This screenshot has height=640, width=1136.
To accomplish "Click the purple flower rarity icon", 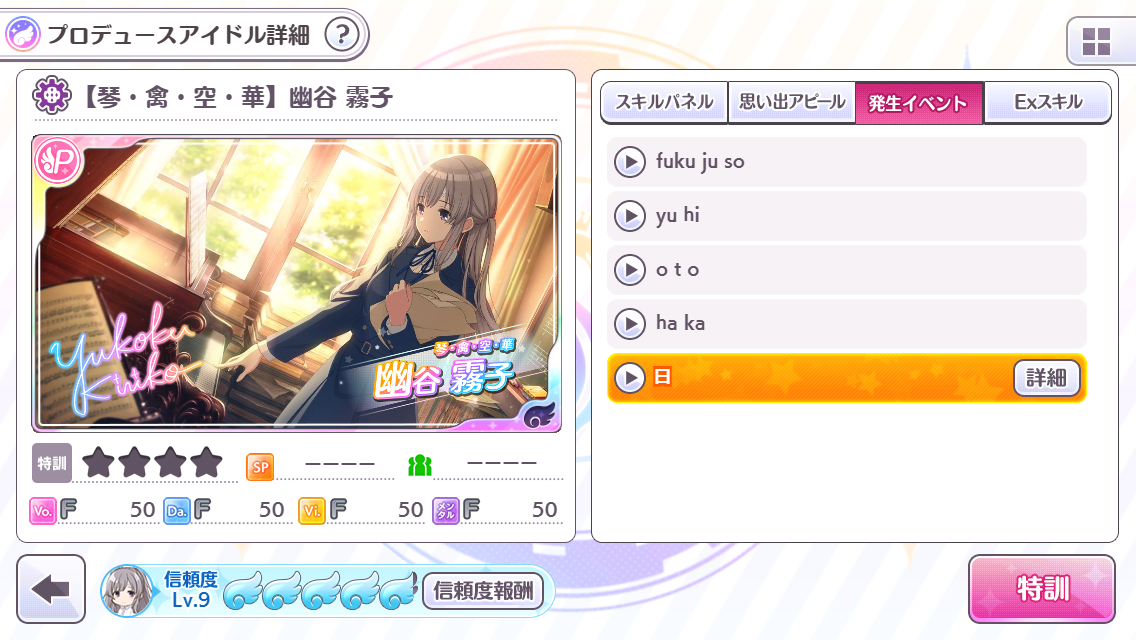I will tap(51, 96).
